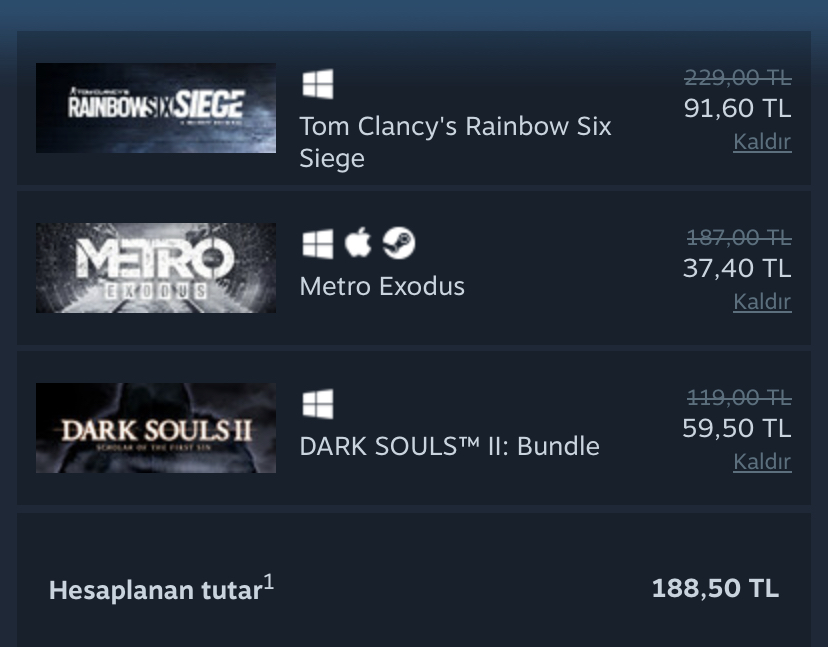Click the 188,50 TL cart total
The width and height of the screenshot is (828, 647).
pyautogui.click(x=715, y=588)
